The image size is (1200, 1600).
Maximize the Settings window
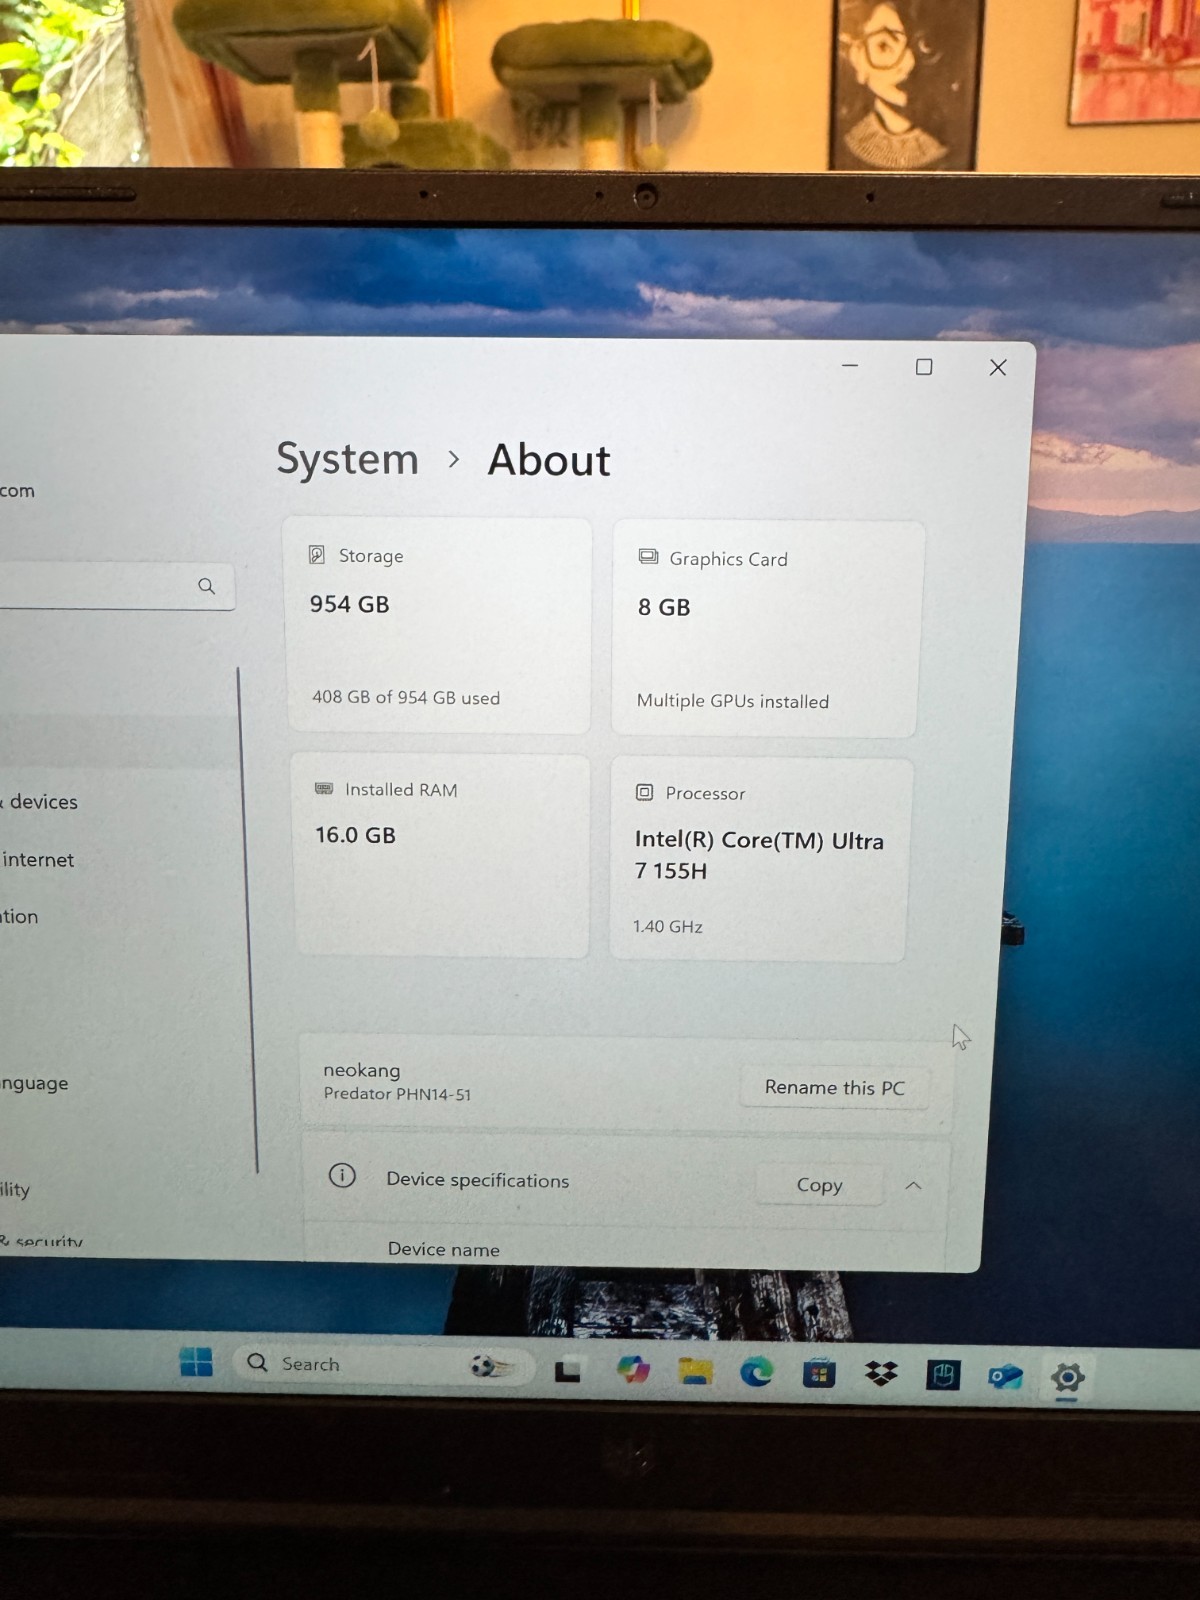point(924,367)
